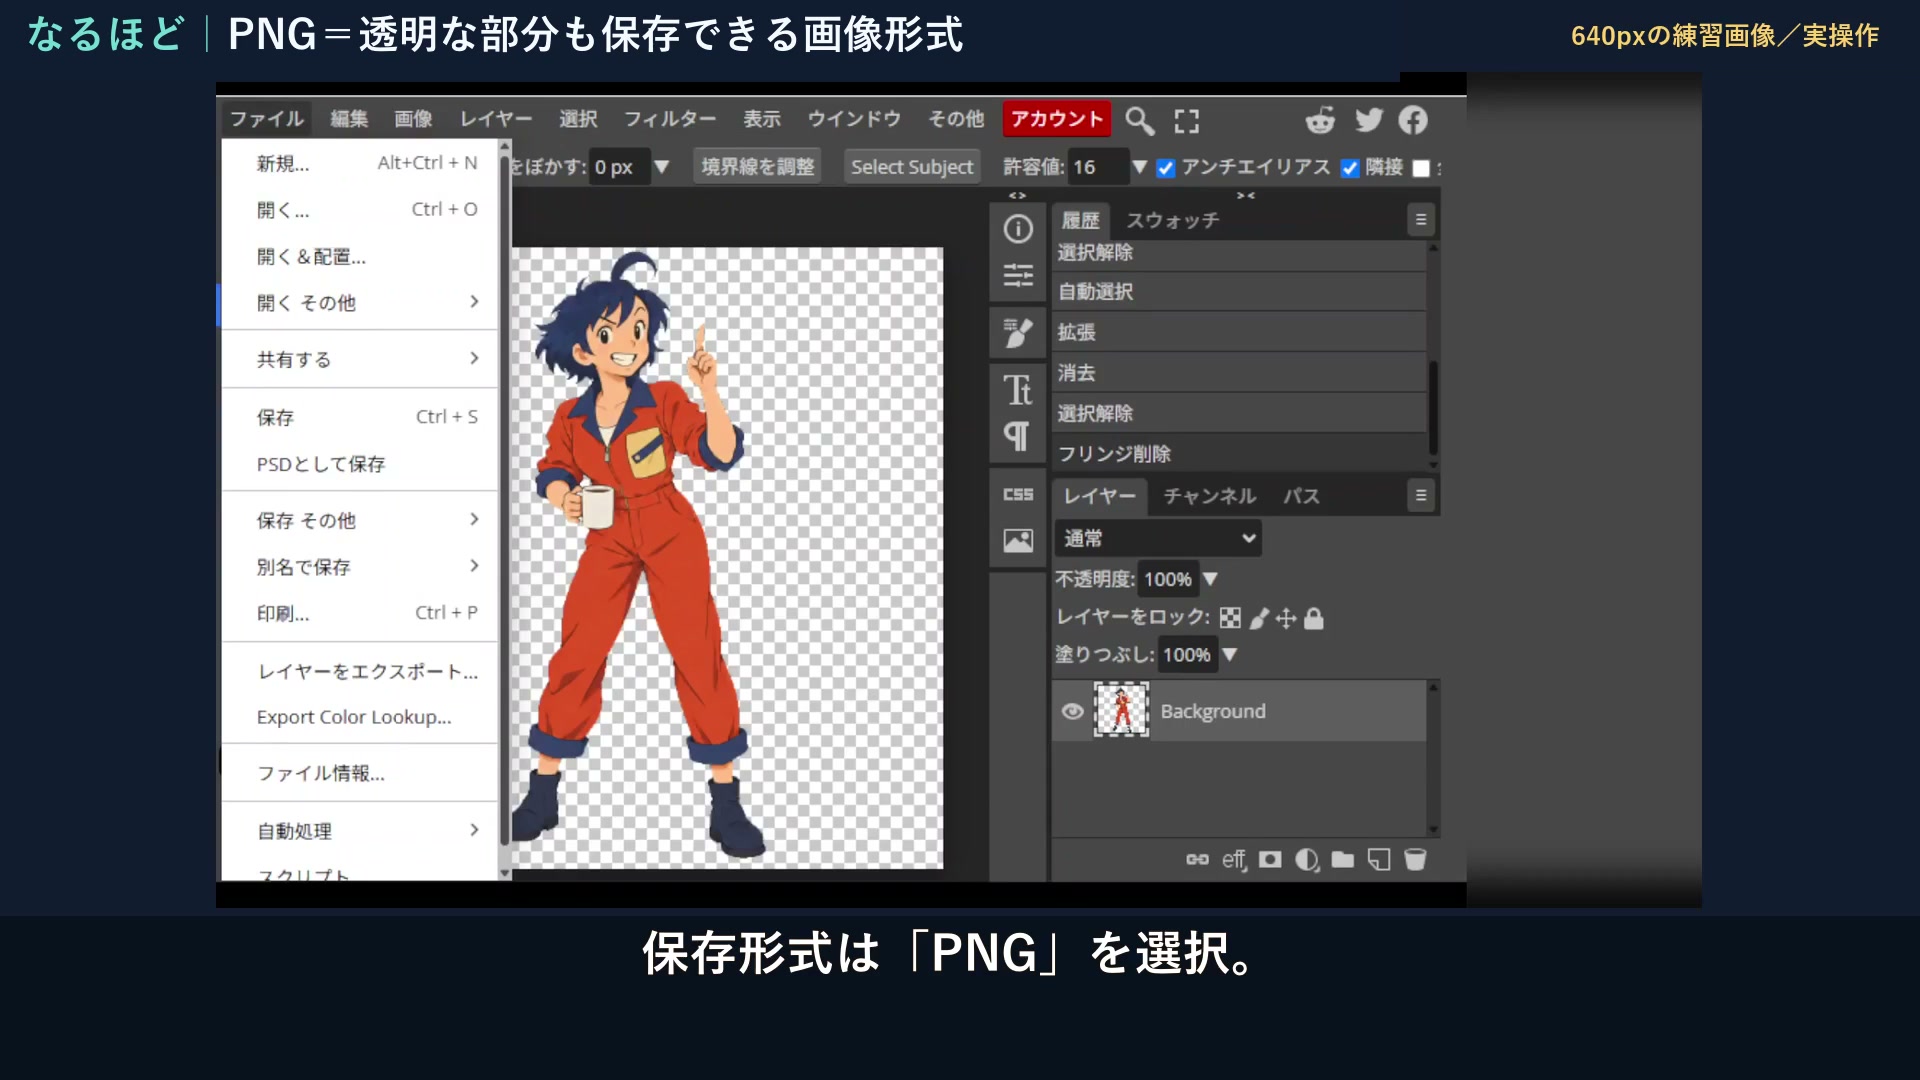Click the link layers icon
1920x1080 pixels.
[1197, 859]
